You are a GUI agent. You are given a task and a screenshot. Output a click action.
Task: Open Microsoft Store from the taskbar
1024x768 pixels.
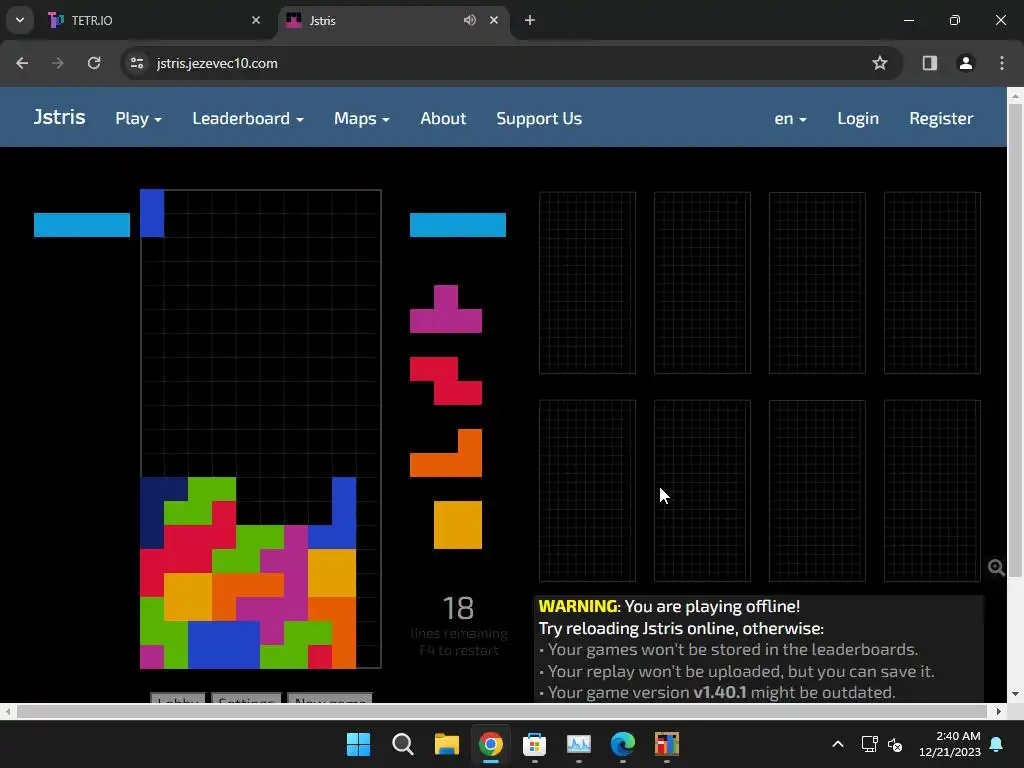pos(534,744)
